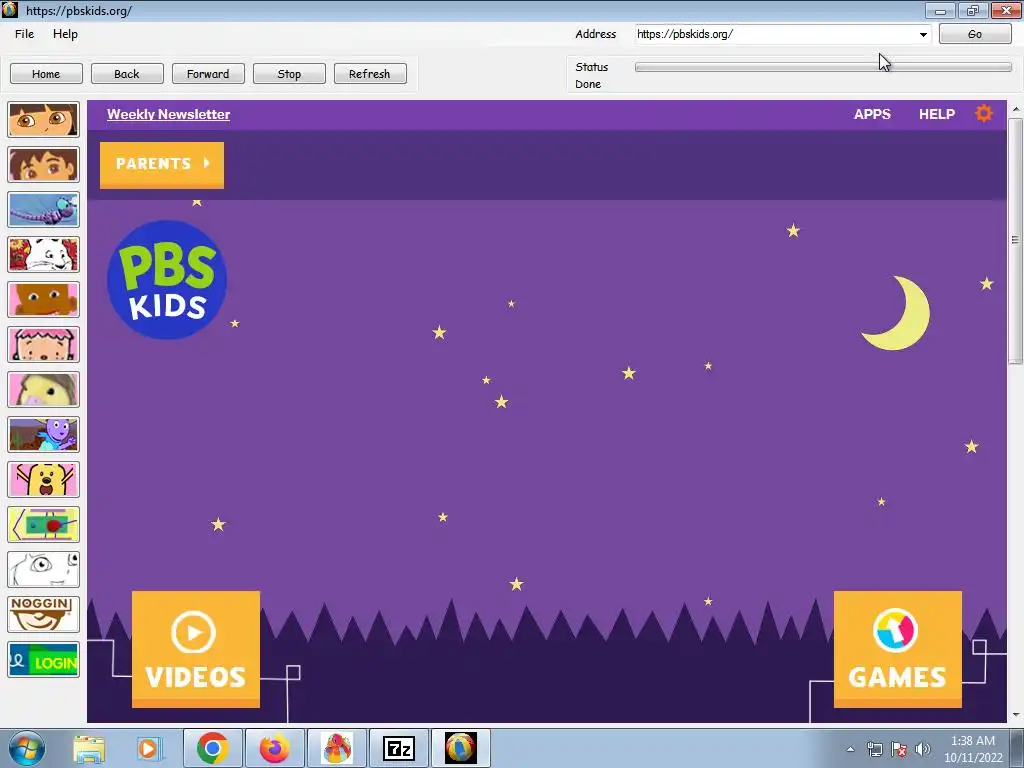
Task: Open the Noggin logo shortcut
Action: (43, 615)
